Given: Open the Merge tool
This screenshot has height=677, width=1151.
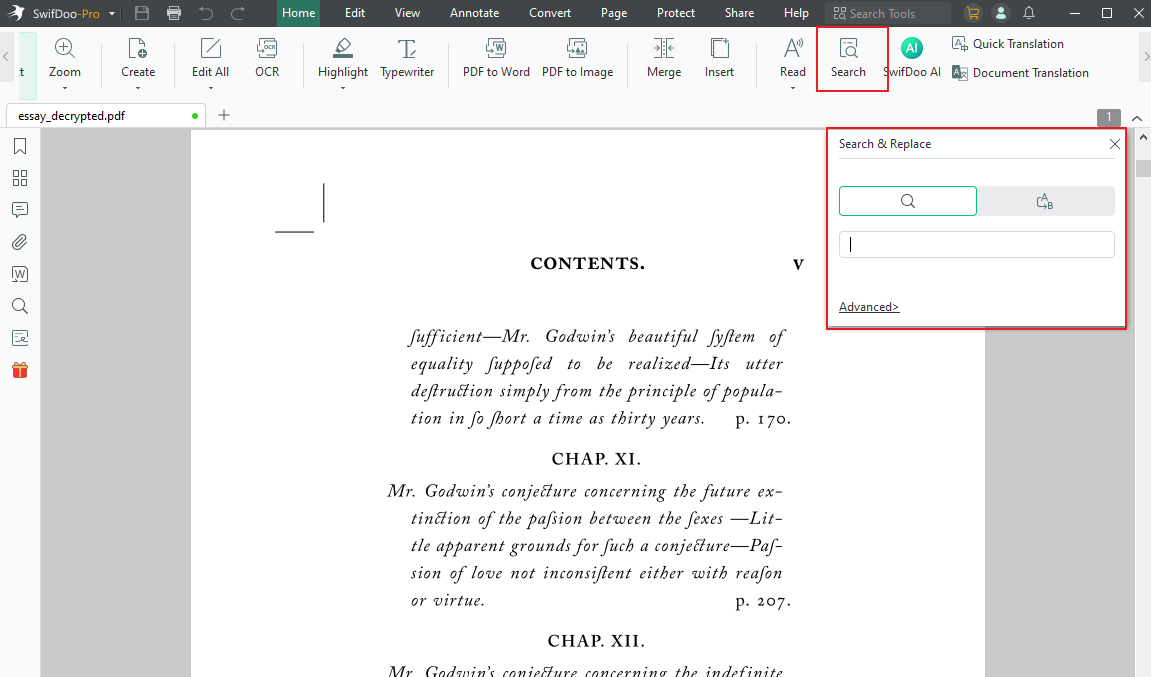Looking at the screenshot, I should (663, 59).
